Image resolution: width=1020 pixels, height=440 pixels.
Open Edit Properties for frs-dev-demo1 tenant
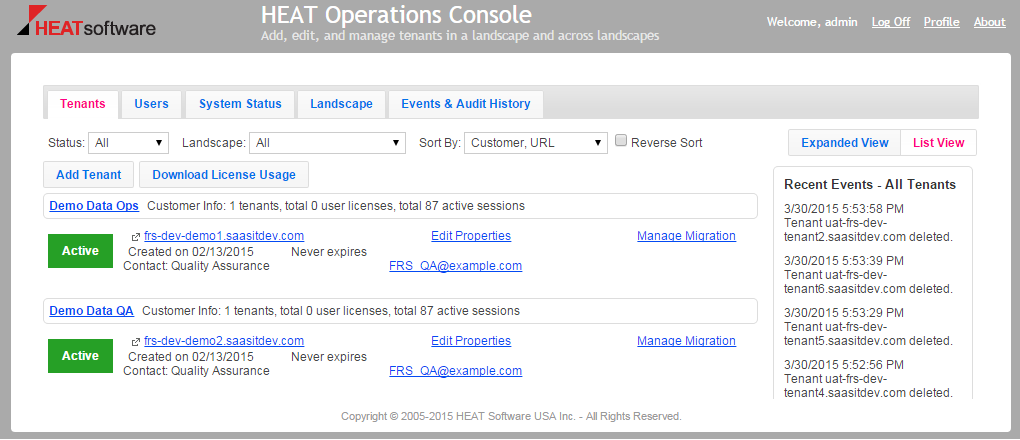click(471, 236)
